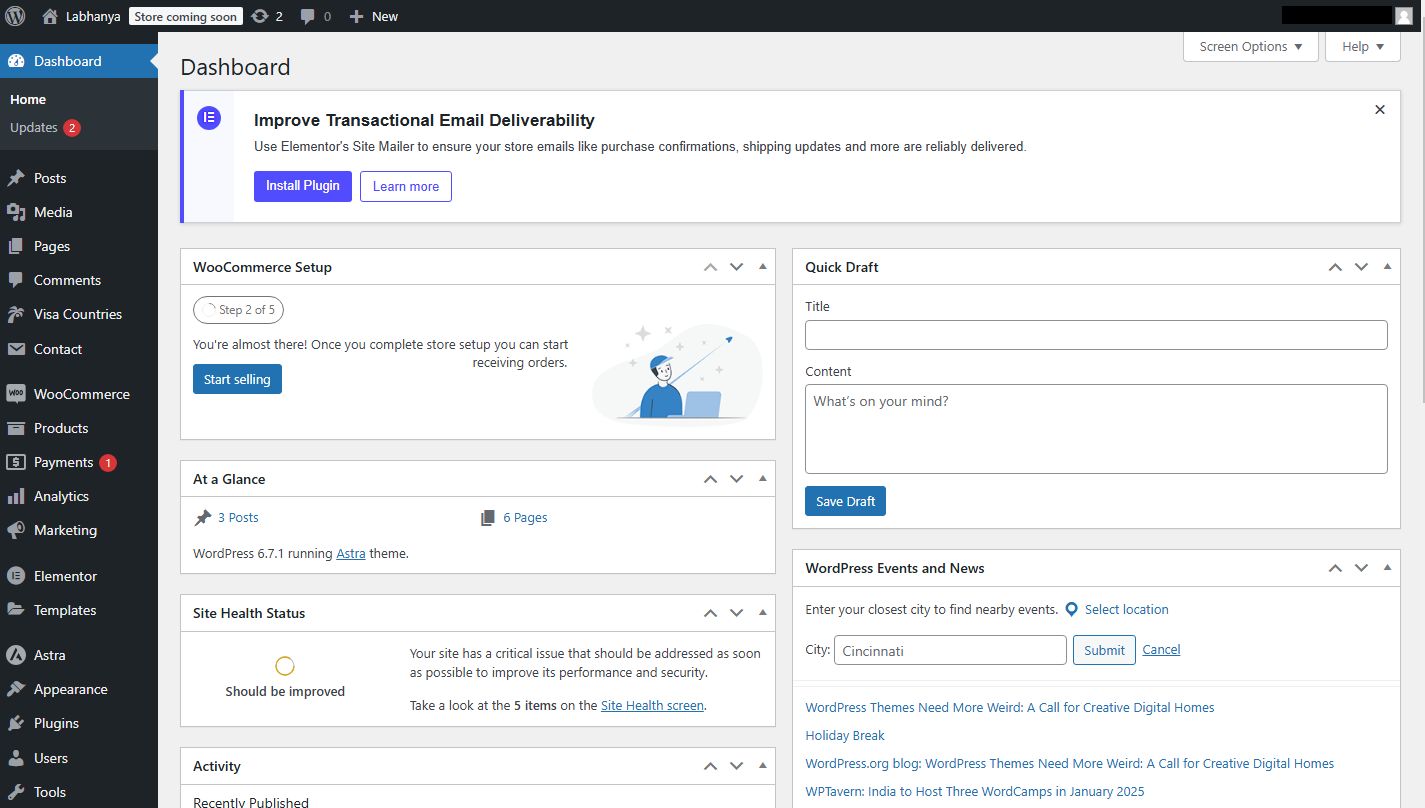Click the Install Plugin button
The image size is (1425, 808).
click(303, 186)
